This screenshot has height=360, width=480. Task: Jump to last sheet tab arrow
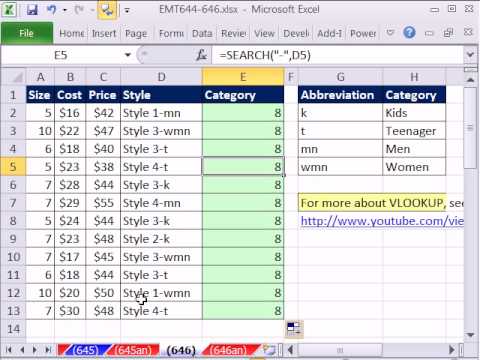(x=48, y=350)
